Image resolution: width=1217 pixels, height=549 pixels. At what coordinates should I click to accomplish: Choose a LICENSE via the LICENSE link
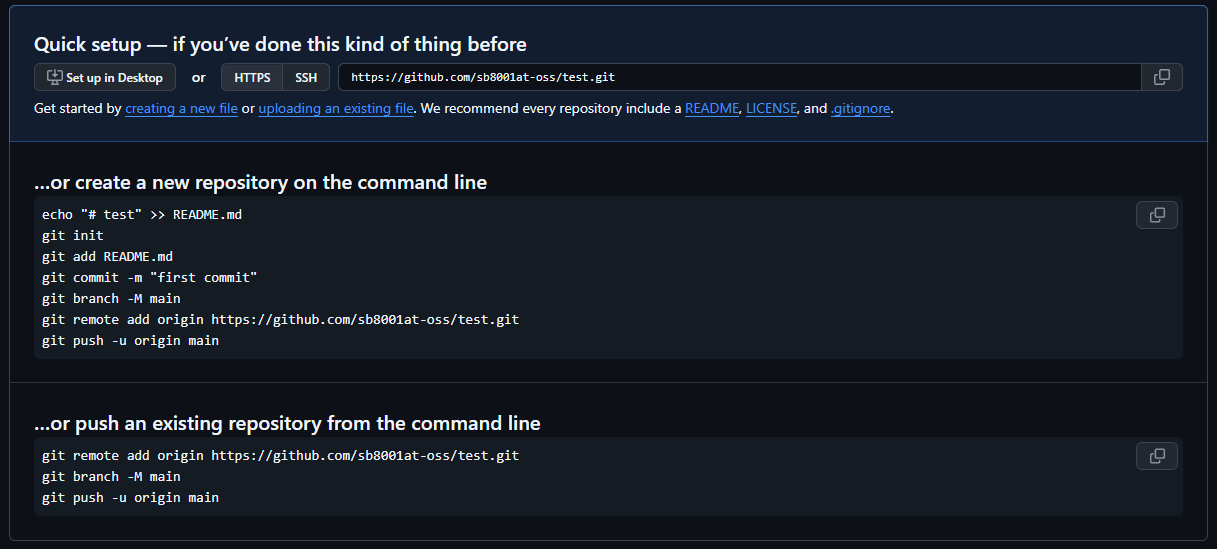pos(772,108)
